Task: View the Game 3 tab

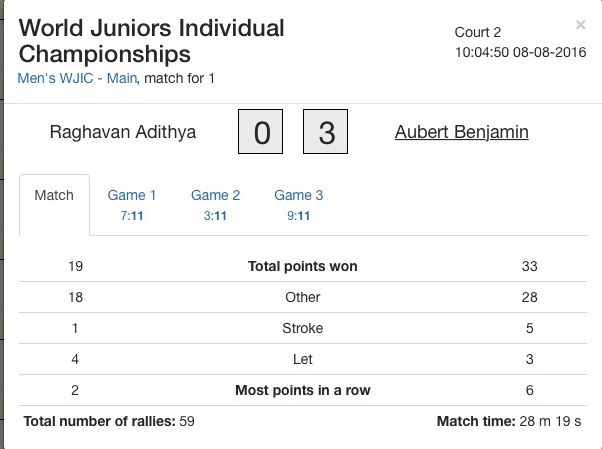Action: pos(299,204)
